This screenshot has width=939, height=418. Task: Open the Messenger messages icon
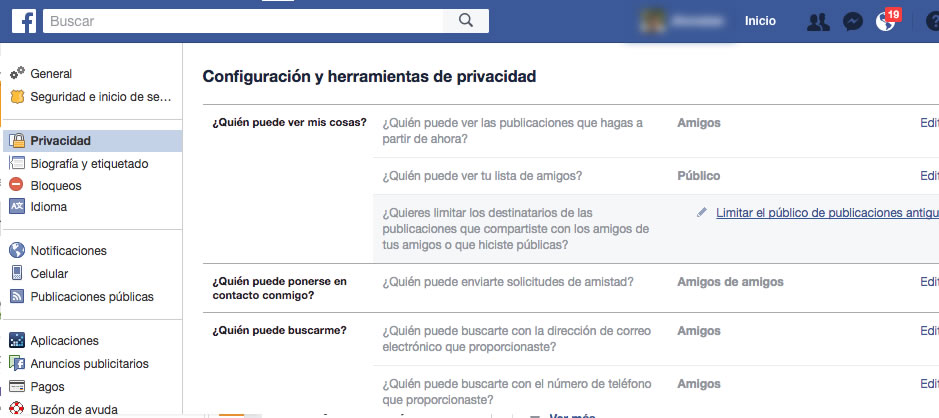853,21
